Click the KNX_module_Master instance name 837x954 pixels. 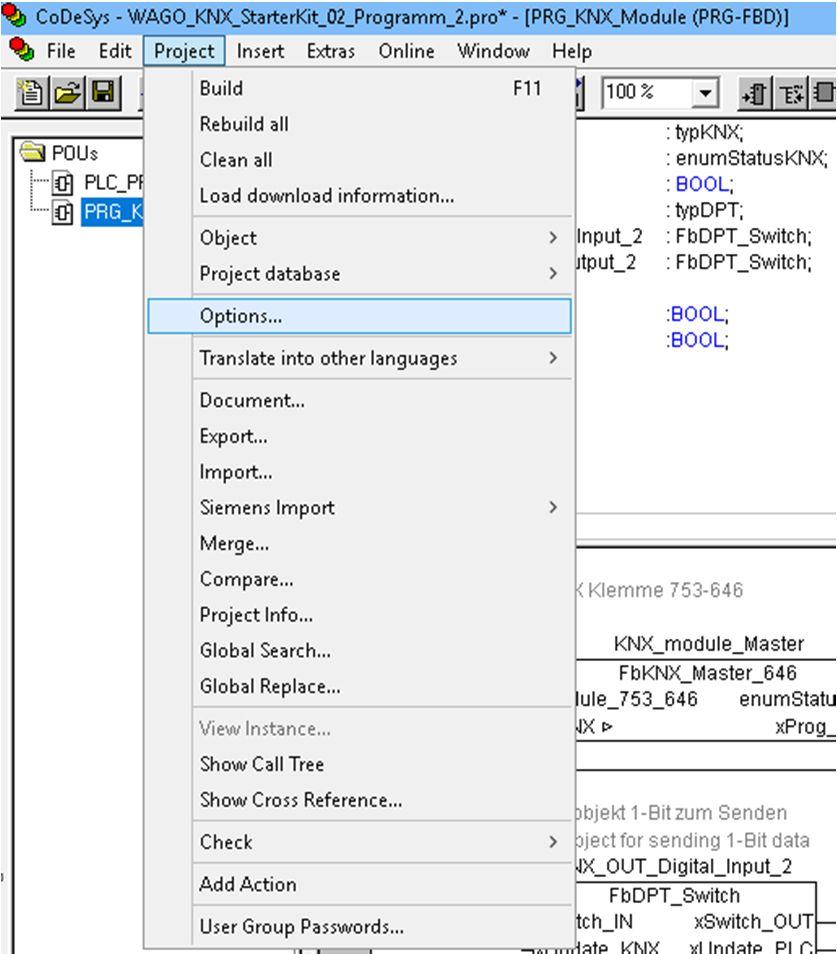(x=709, y=644)
